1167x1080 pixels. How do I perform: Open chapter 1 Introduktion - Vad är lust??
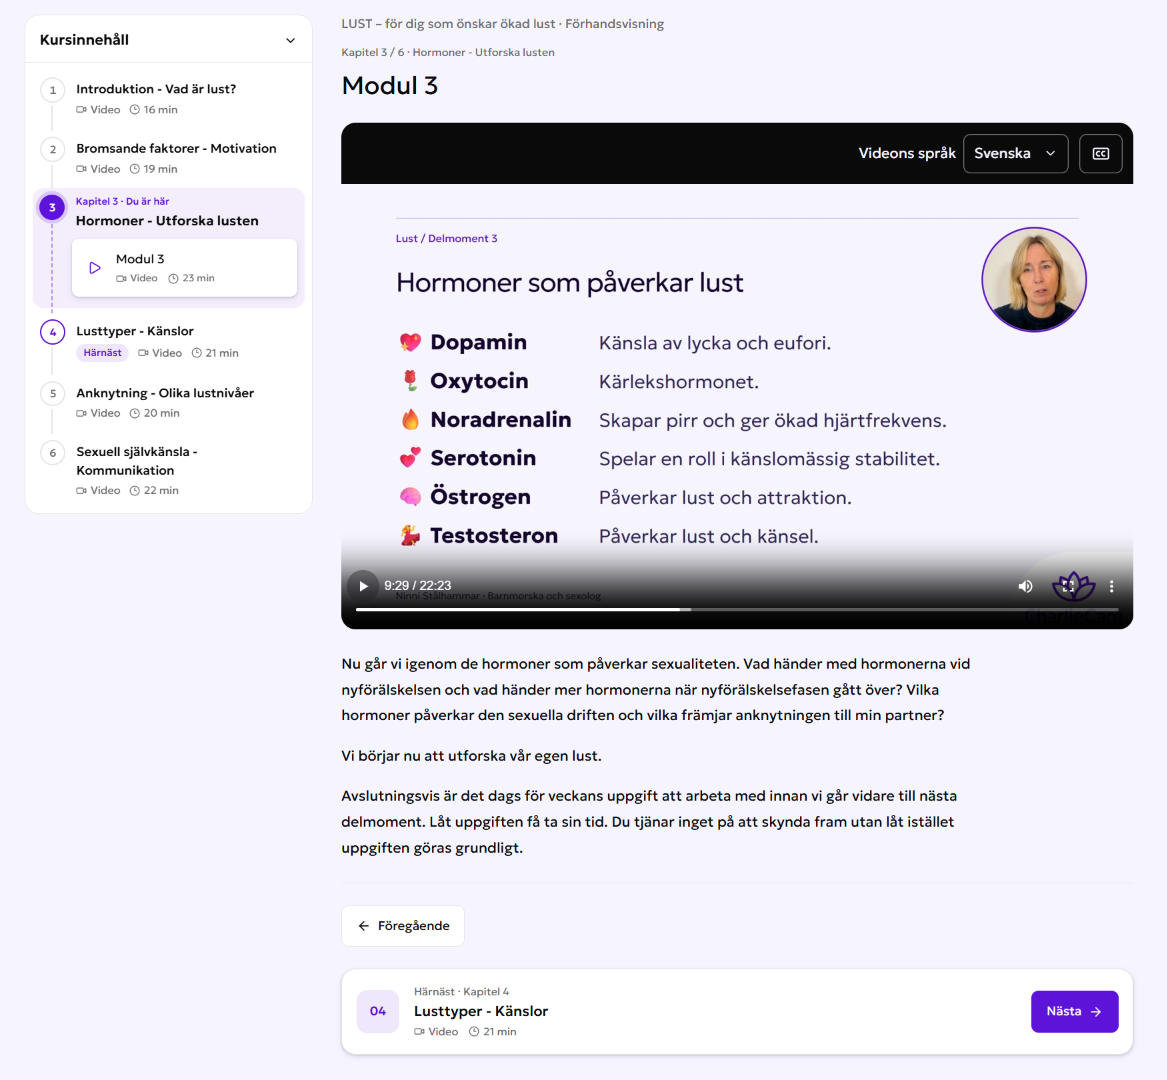pyautogui.click(x=156, y=89)
